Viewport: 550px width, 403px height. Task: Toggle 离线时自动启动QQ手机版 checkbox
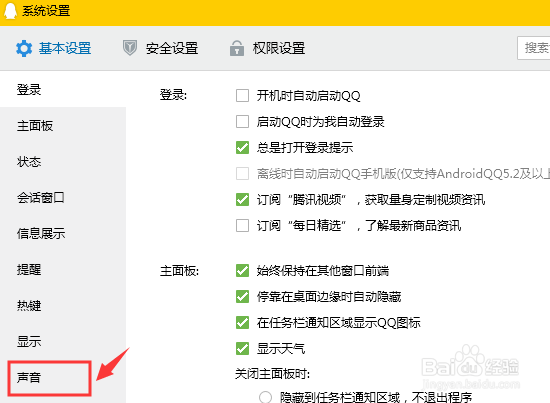click(x=242, y=174)
